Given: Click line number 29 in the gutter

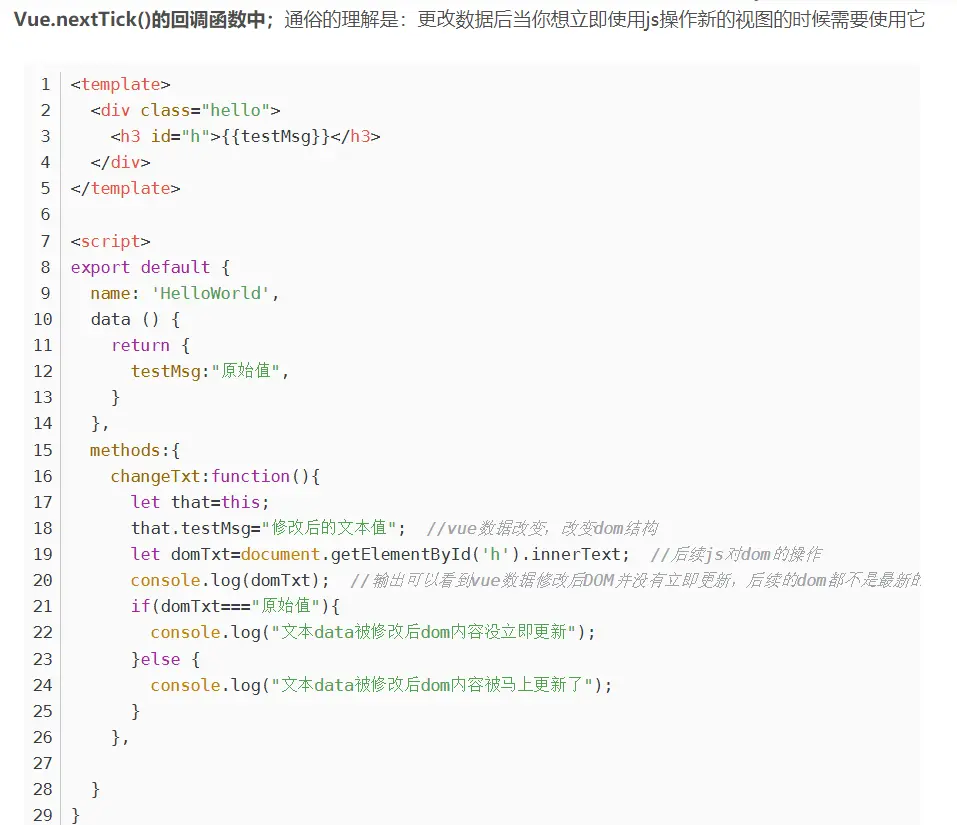Looking at the screenshot, I should pyautogui.click(x=43, y=815).
